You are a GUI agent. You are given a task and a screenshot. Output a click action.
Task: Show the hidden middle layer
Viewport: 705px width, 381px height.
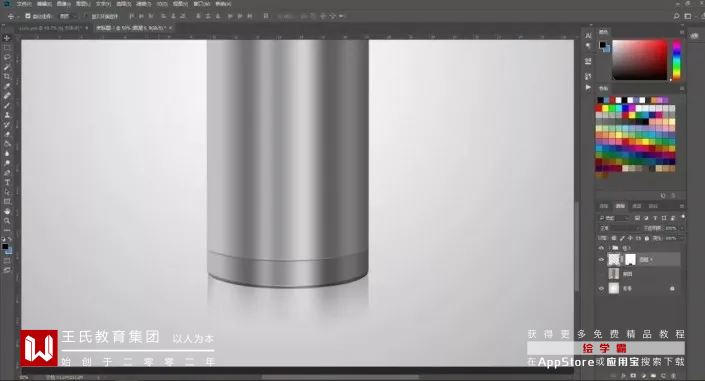click(602, 274)
